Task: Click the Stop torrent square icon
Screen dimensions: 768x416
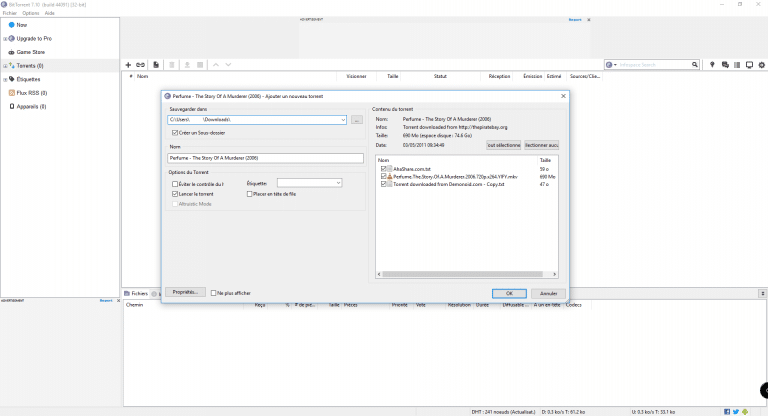Action: point(200,65)
